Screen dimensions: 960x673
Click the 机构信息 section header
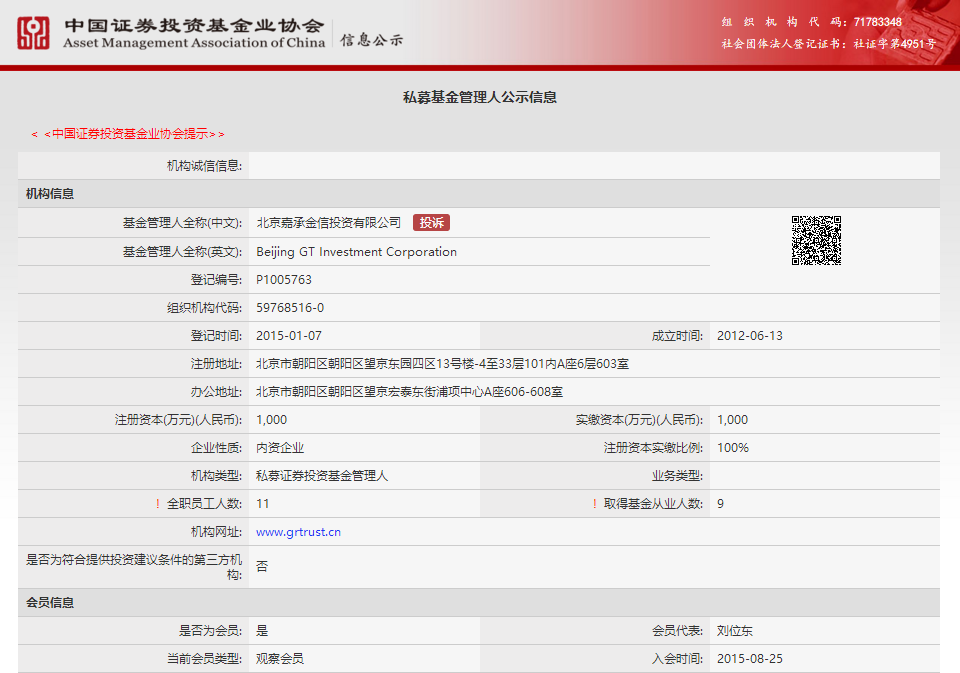pos(50,194)
